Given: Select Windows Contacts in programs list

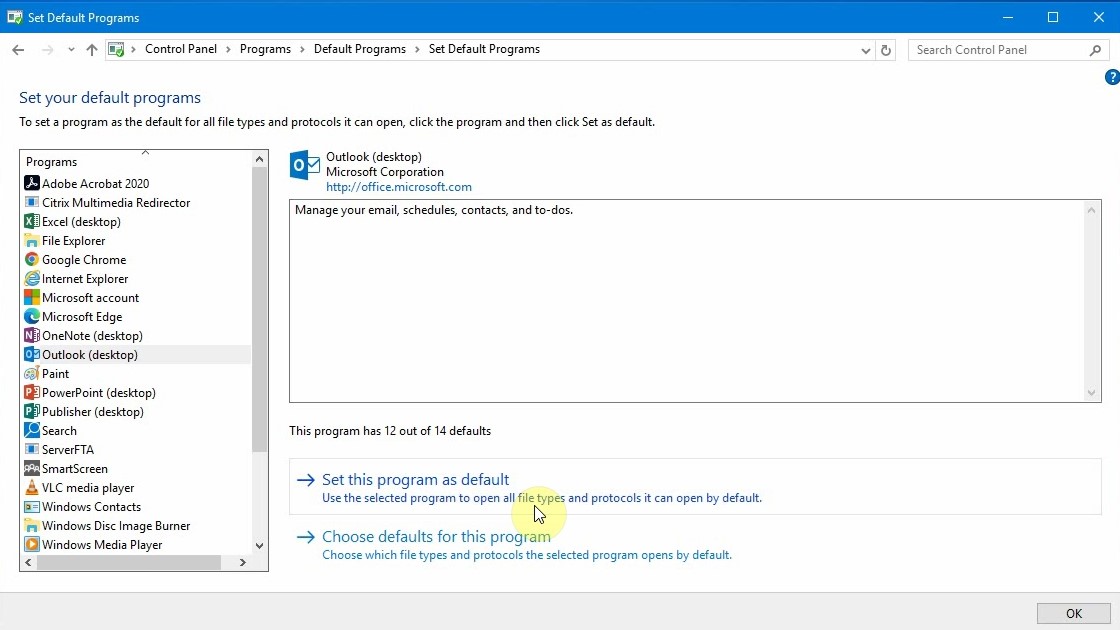Looking at the screenshot, I should pyautogui.click(x=91, y=506).
